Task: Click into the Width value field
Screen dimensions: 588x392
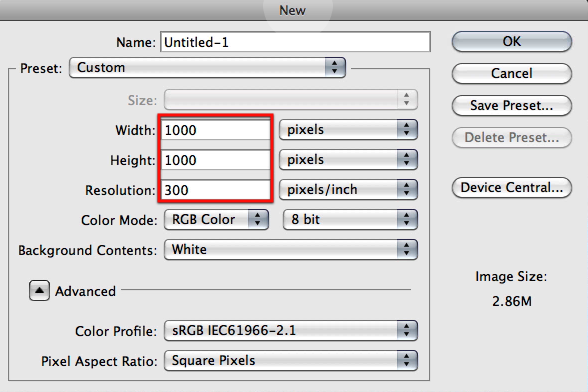Action: tap(216, 130)
